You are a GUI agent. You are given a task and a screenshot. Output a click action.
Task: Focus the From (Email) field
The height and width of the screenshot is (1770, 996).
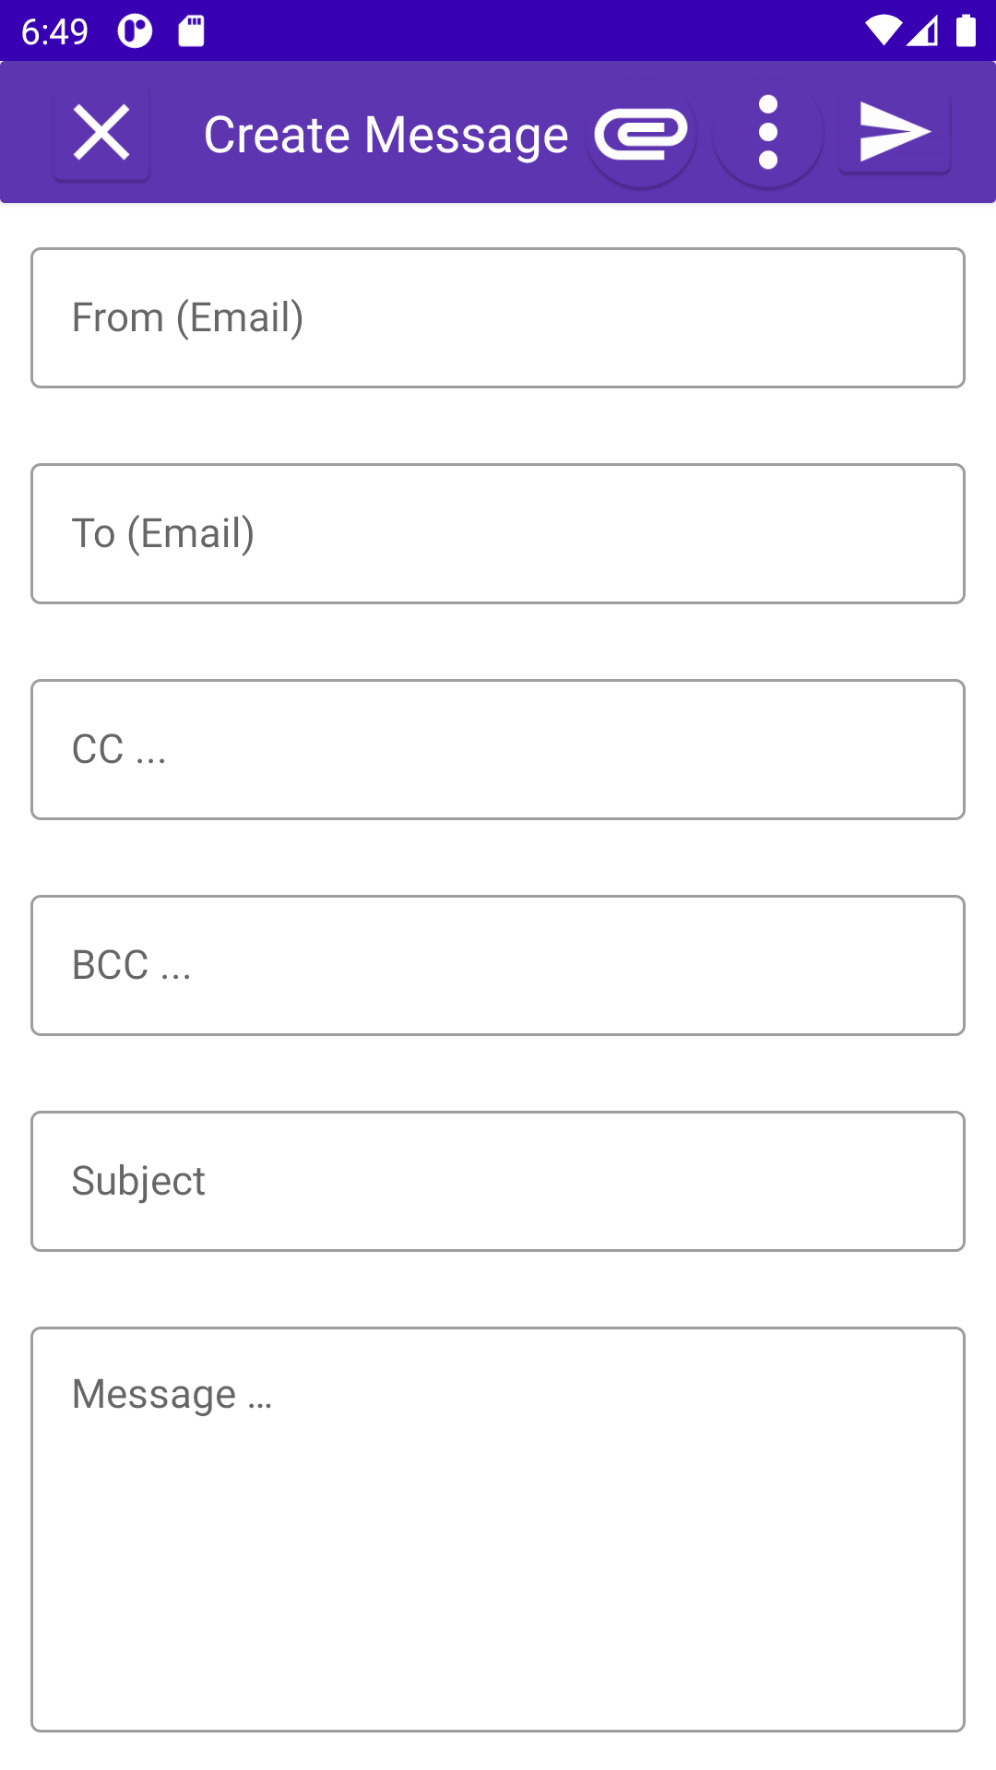[x=498, y=318]
